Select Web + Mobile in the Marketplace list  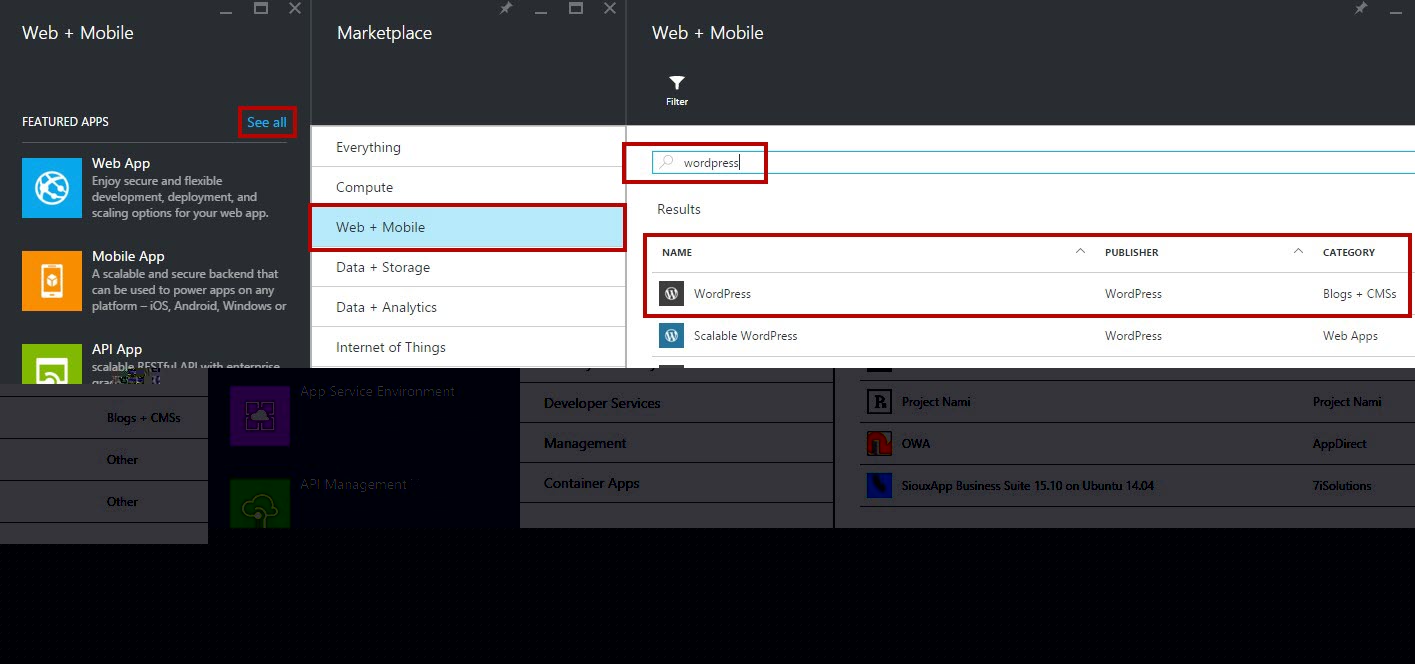[x=468, y=227]
